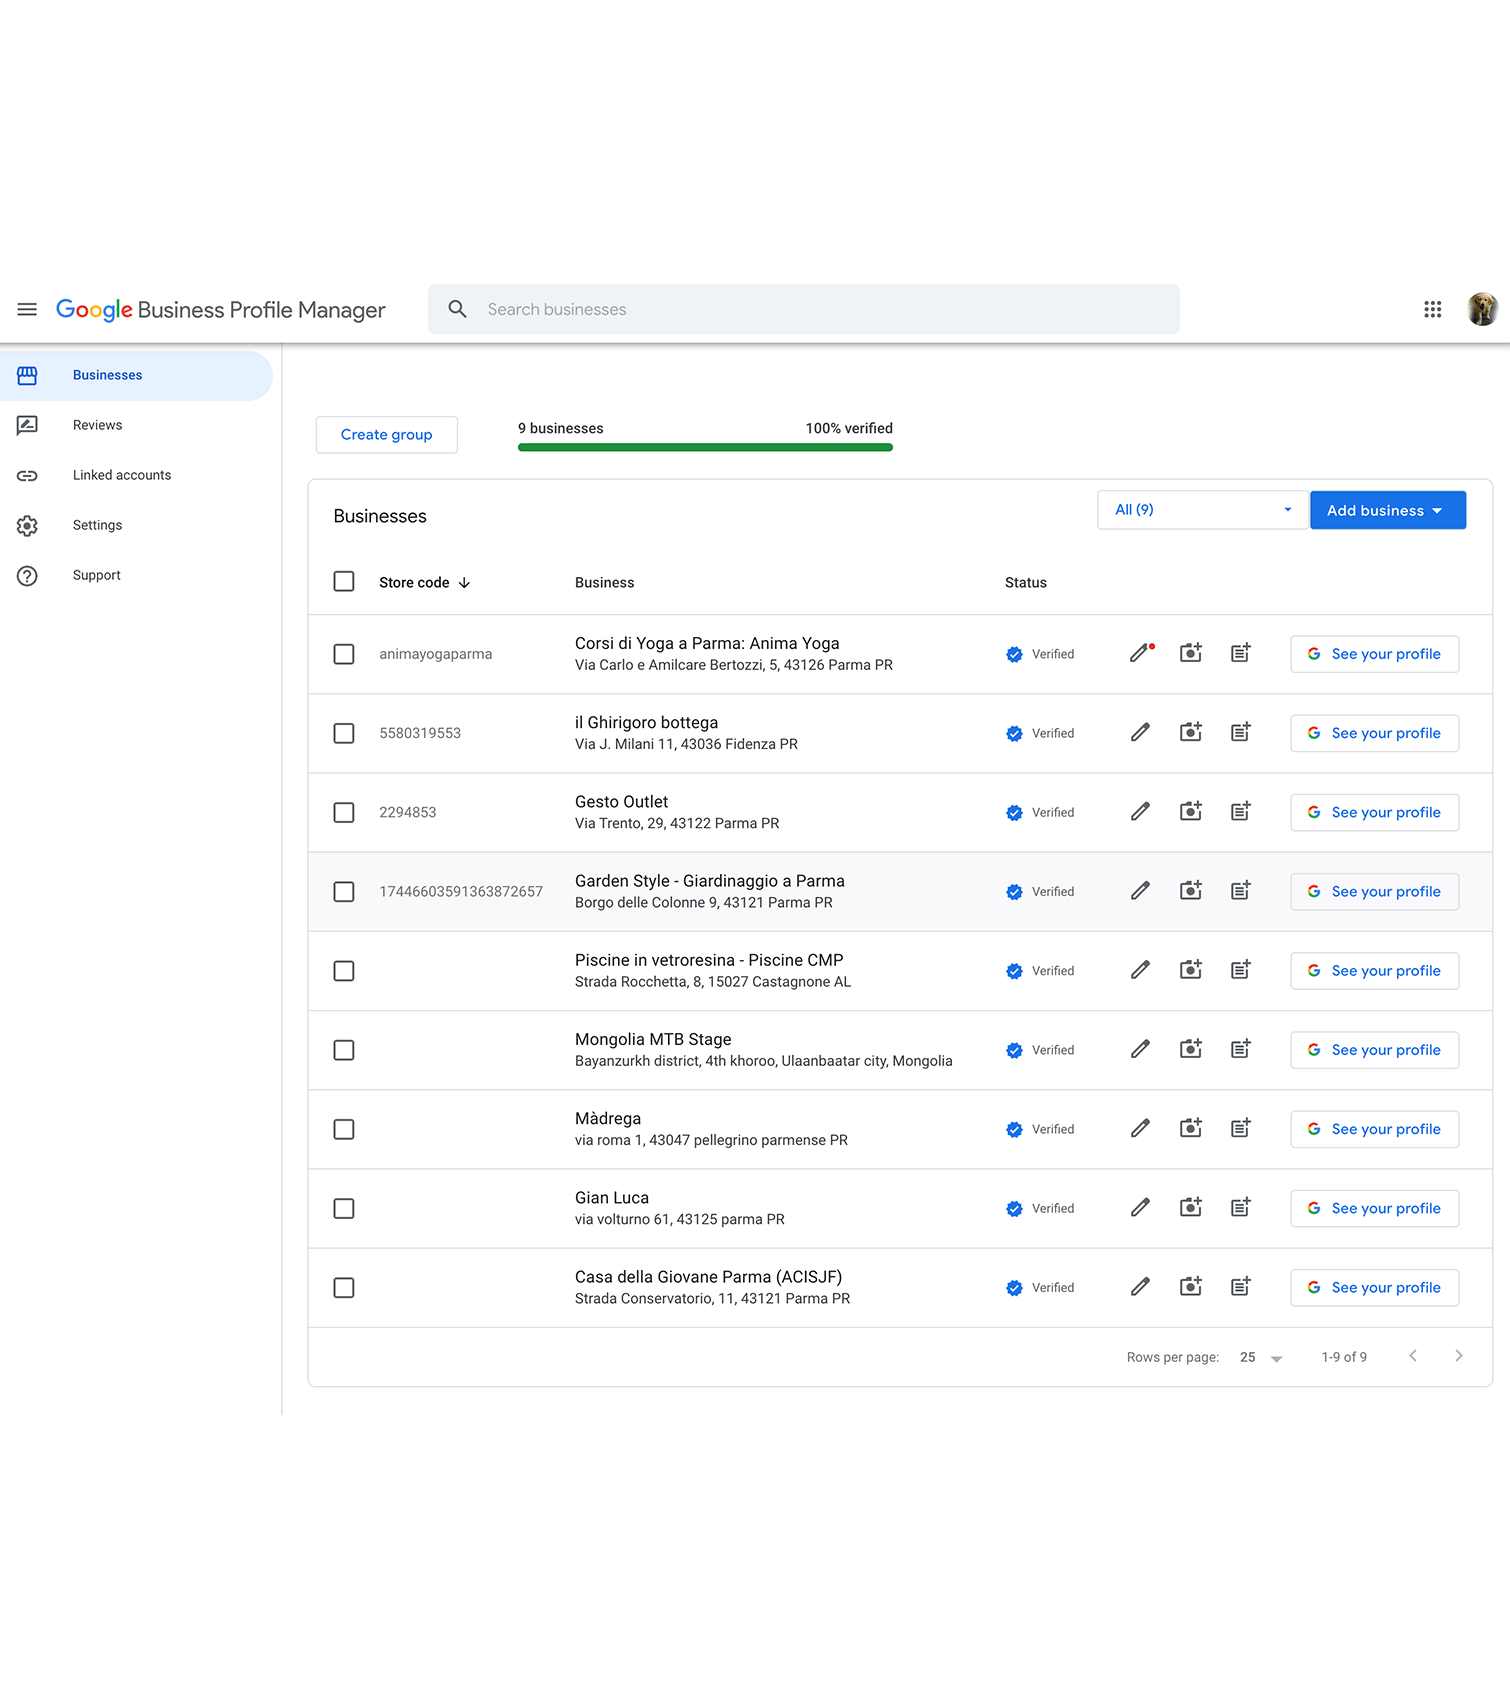Edit profile for Màdrega
This screenshot has height=1696, width=1510.
[x=1140, y=1128]
